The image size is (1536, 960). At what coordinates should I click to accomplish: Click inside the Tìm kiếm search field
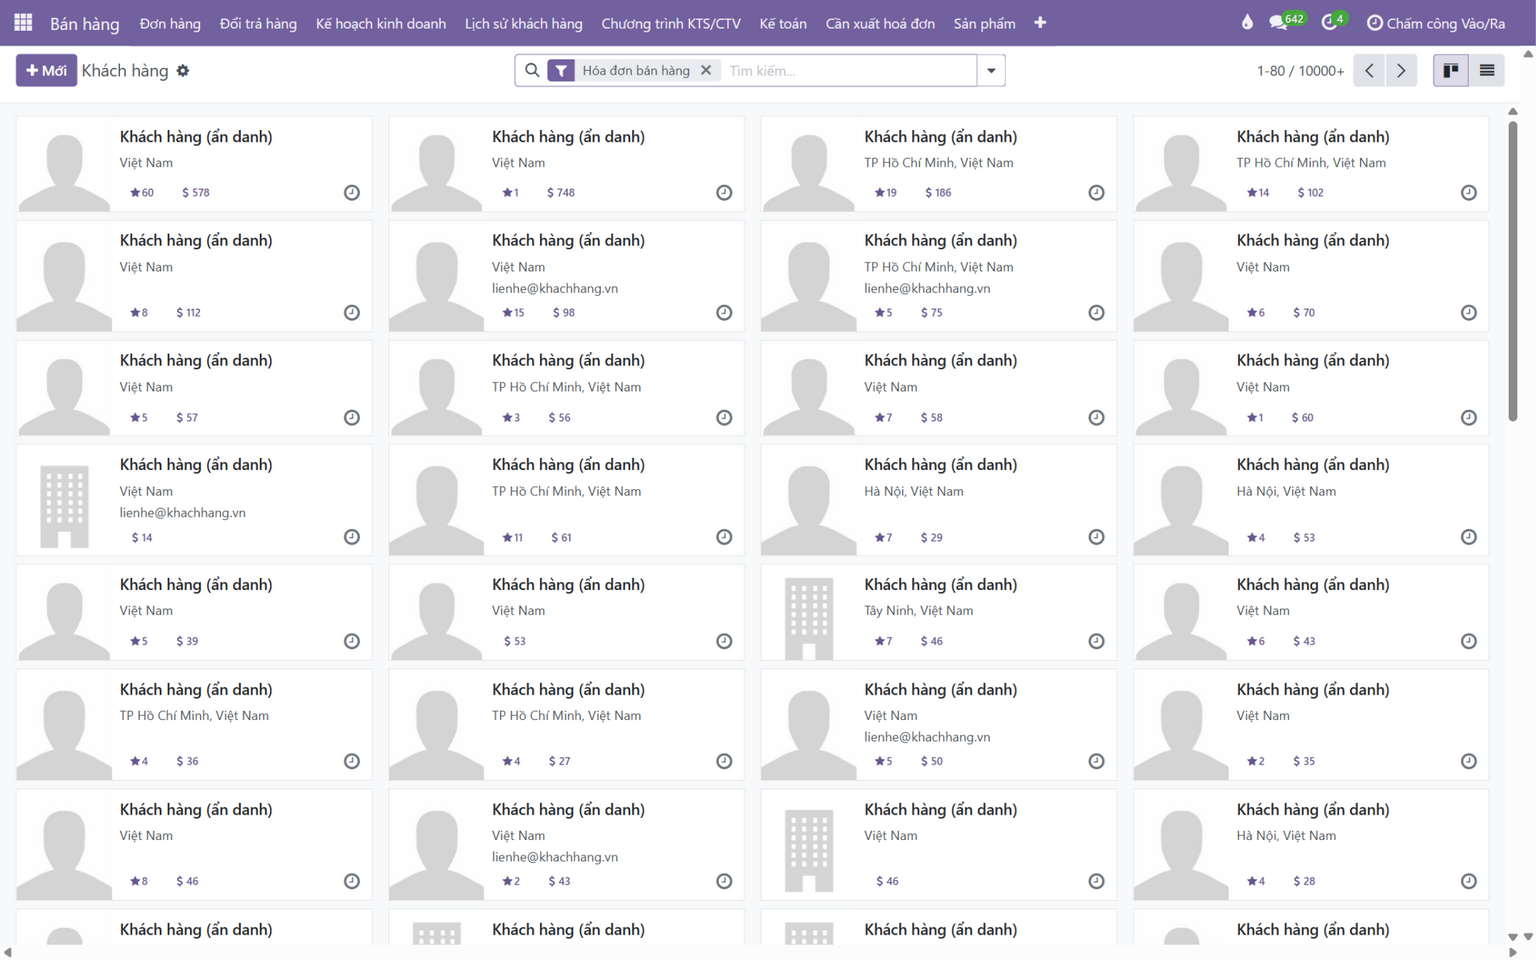848,70
